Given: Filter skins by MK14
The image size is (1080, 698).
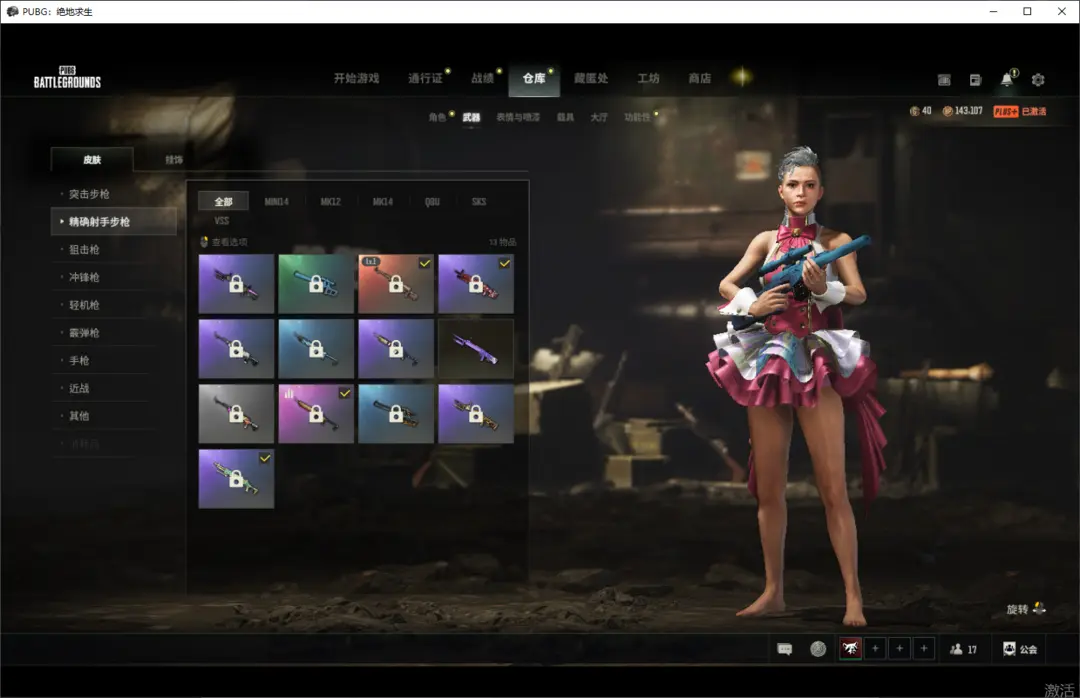Looking at the screenshot, I should [383, 202].
